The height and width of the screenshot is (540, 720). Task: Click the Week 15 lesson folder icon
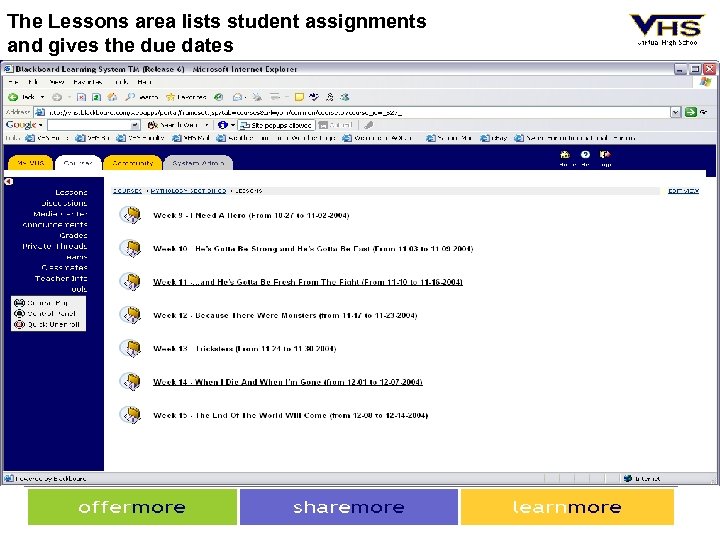point(131,415)
